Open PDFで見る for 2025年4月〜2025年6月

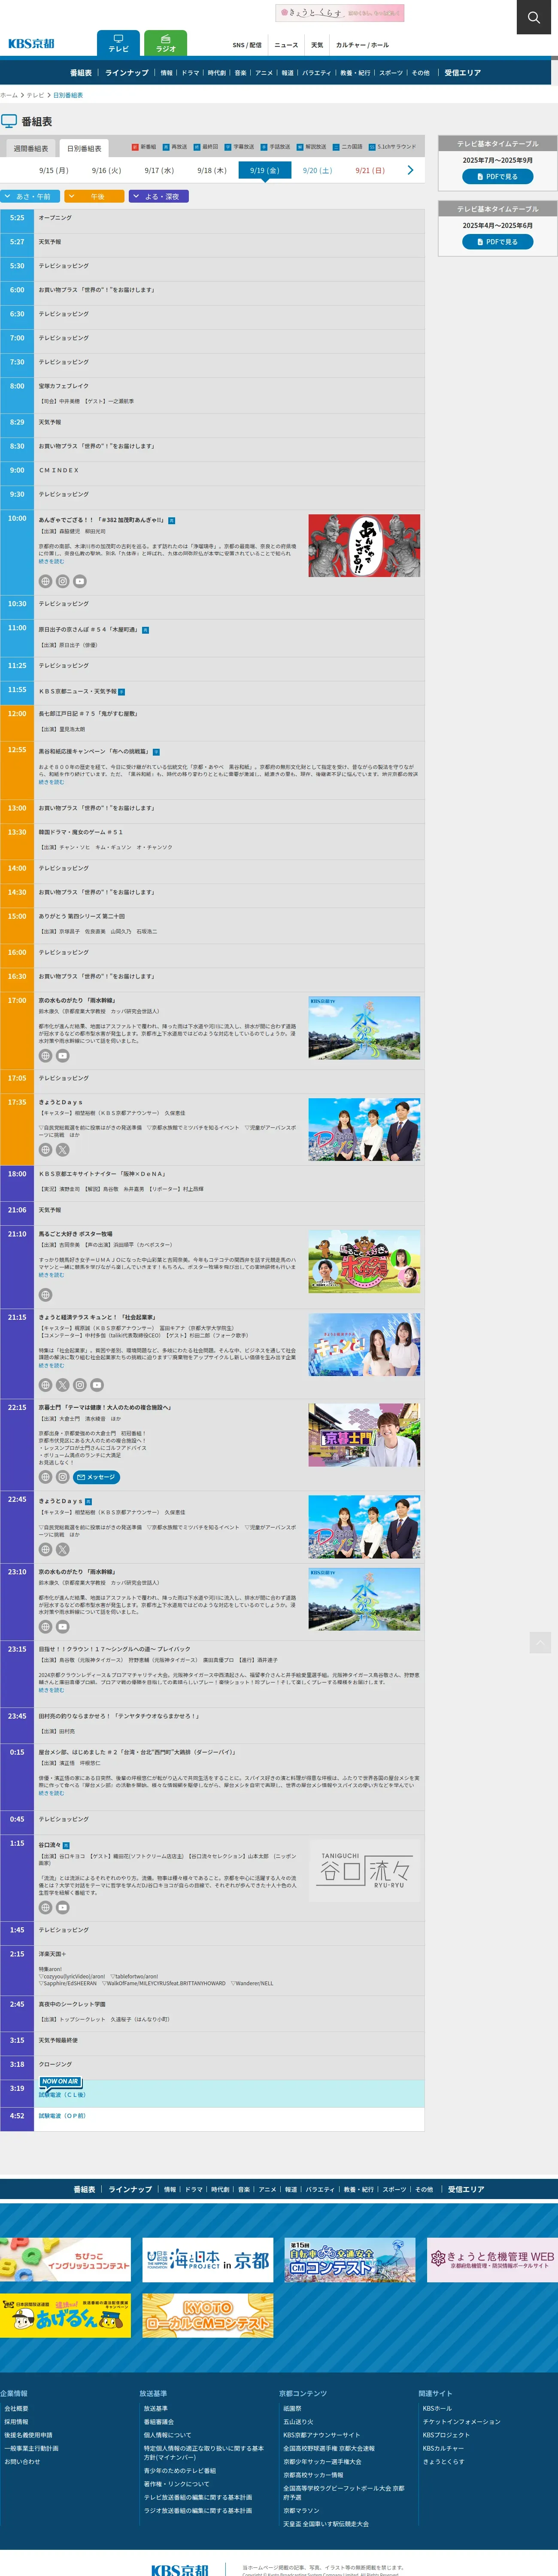coord(497,242)
